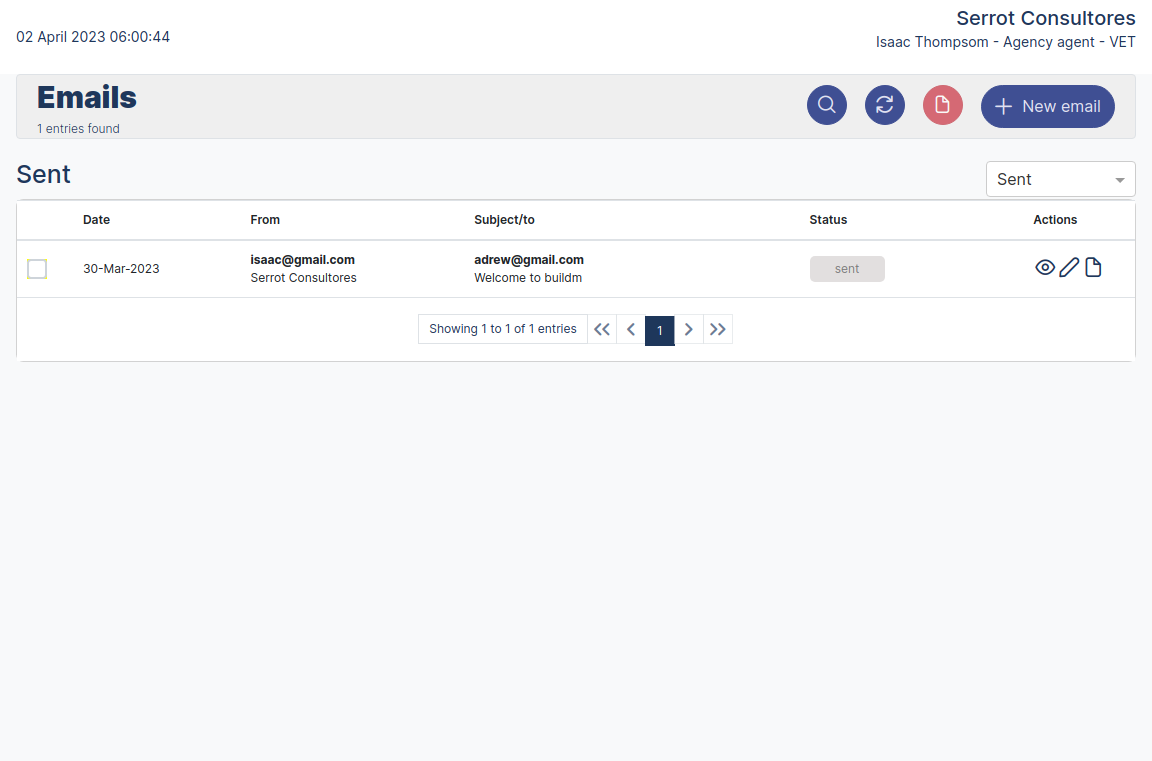This screenshot has width=1152, height=761.
Task: Jump to first page with double-chevron
Action: point(601,329)
